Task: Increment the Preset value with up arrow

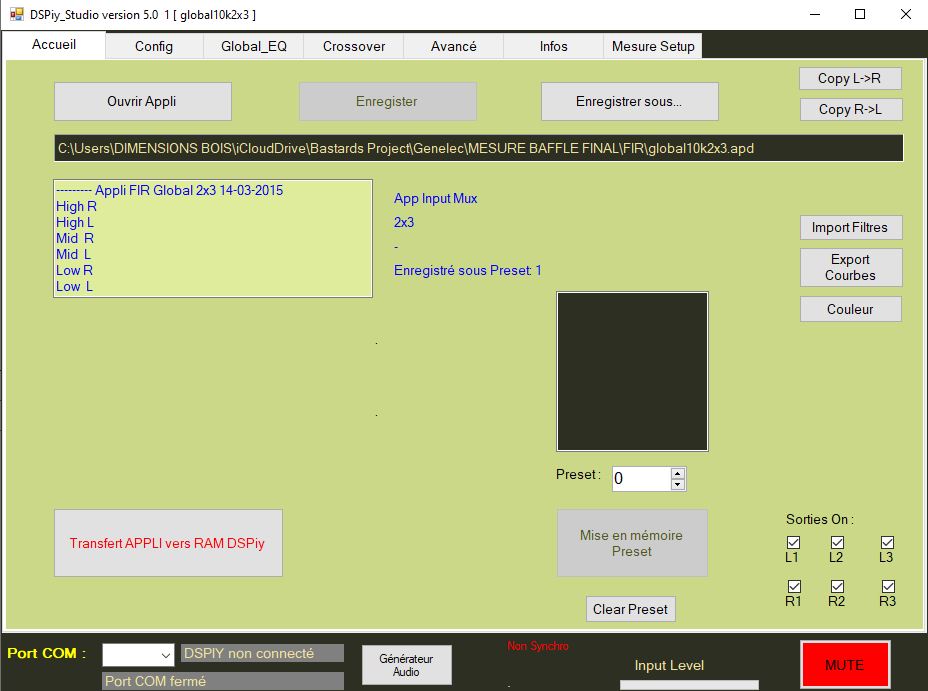Action: [x=678, y=473]
